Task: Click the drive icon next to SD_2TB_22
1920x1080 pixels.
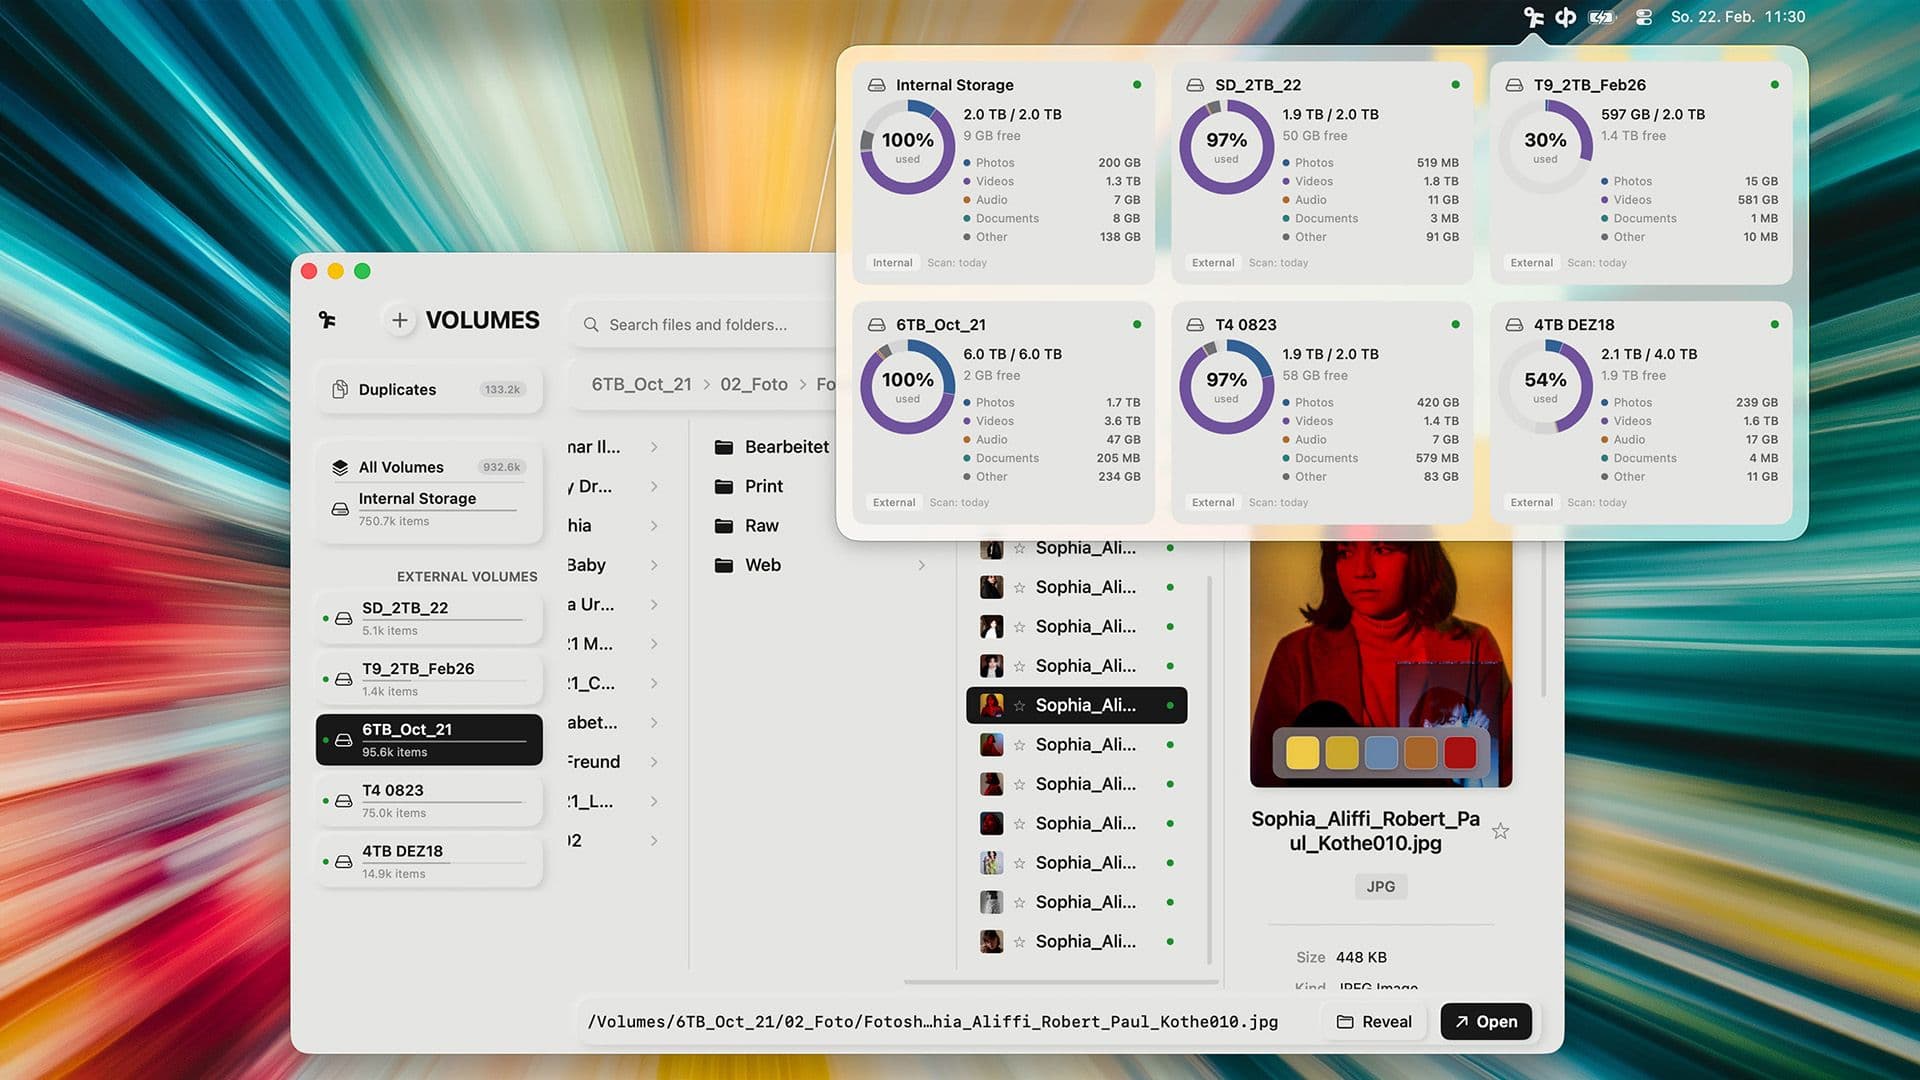Action: point(344,619)
